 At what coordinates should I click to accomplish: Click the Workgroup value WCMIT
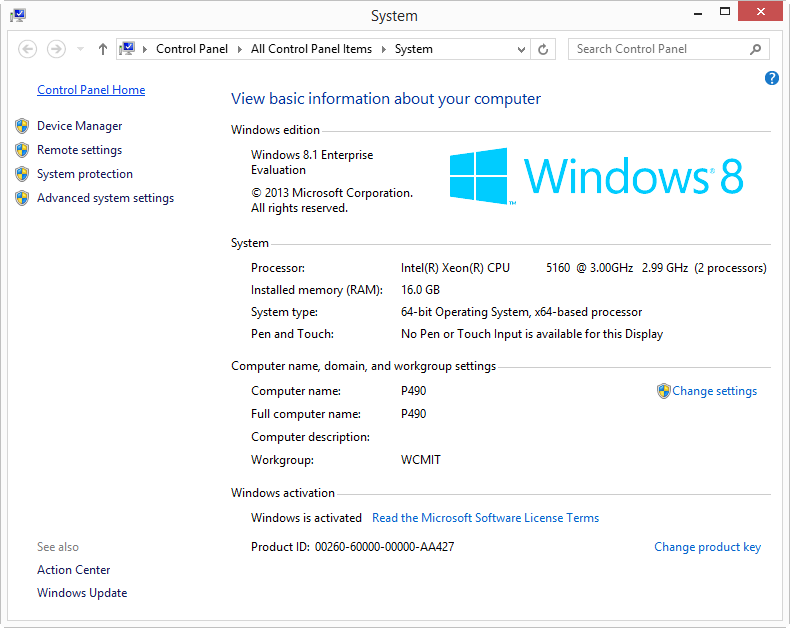(x=421, y=460)
